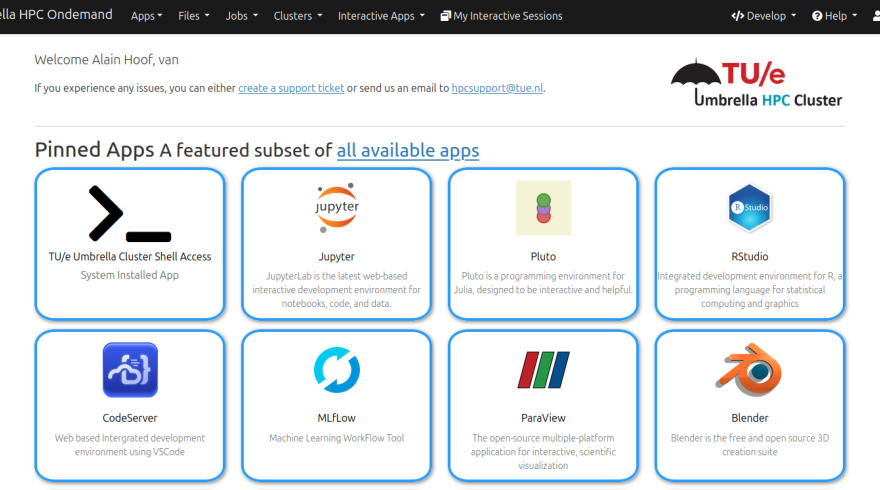This screenshot has height=490, width=880.
Task: Open the Files dropdown
Action: pos(193,16)
